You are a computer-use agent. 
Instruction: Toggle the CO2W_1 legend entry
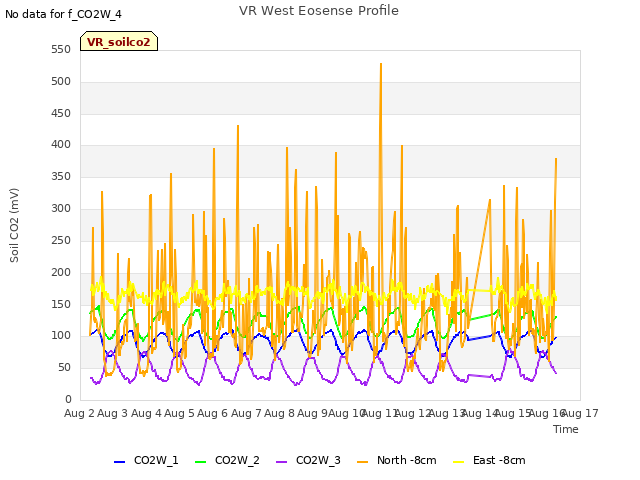[146, 461]
